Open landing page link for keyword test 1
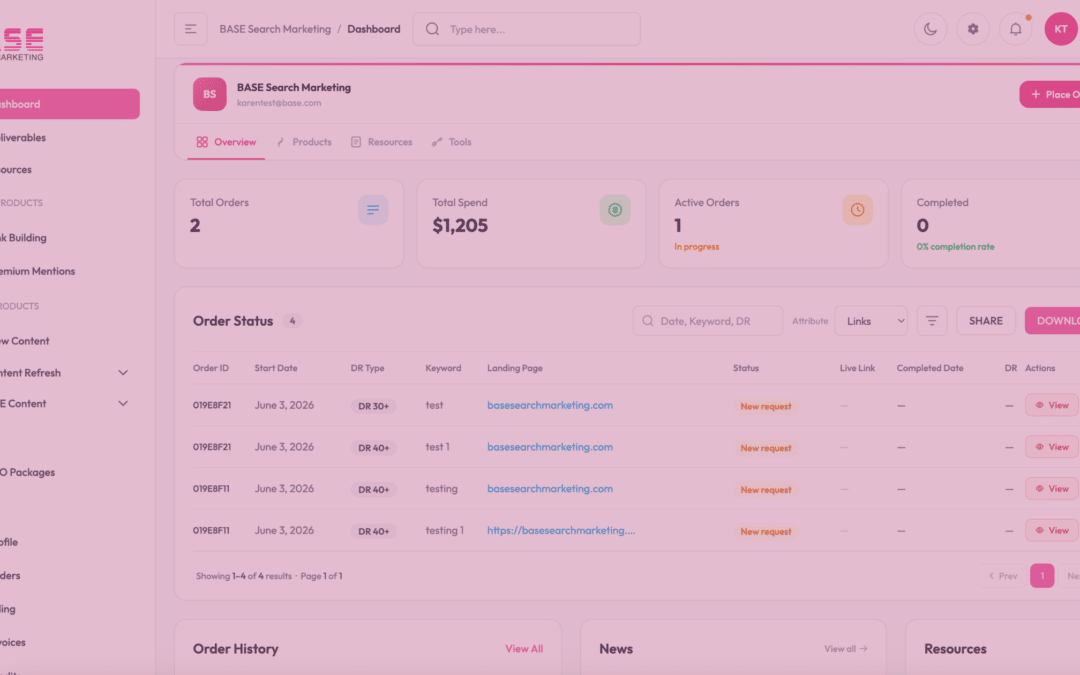The width and height of the screenshot is (1080, 675). coord(550,447)
